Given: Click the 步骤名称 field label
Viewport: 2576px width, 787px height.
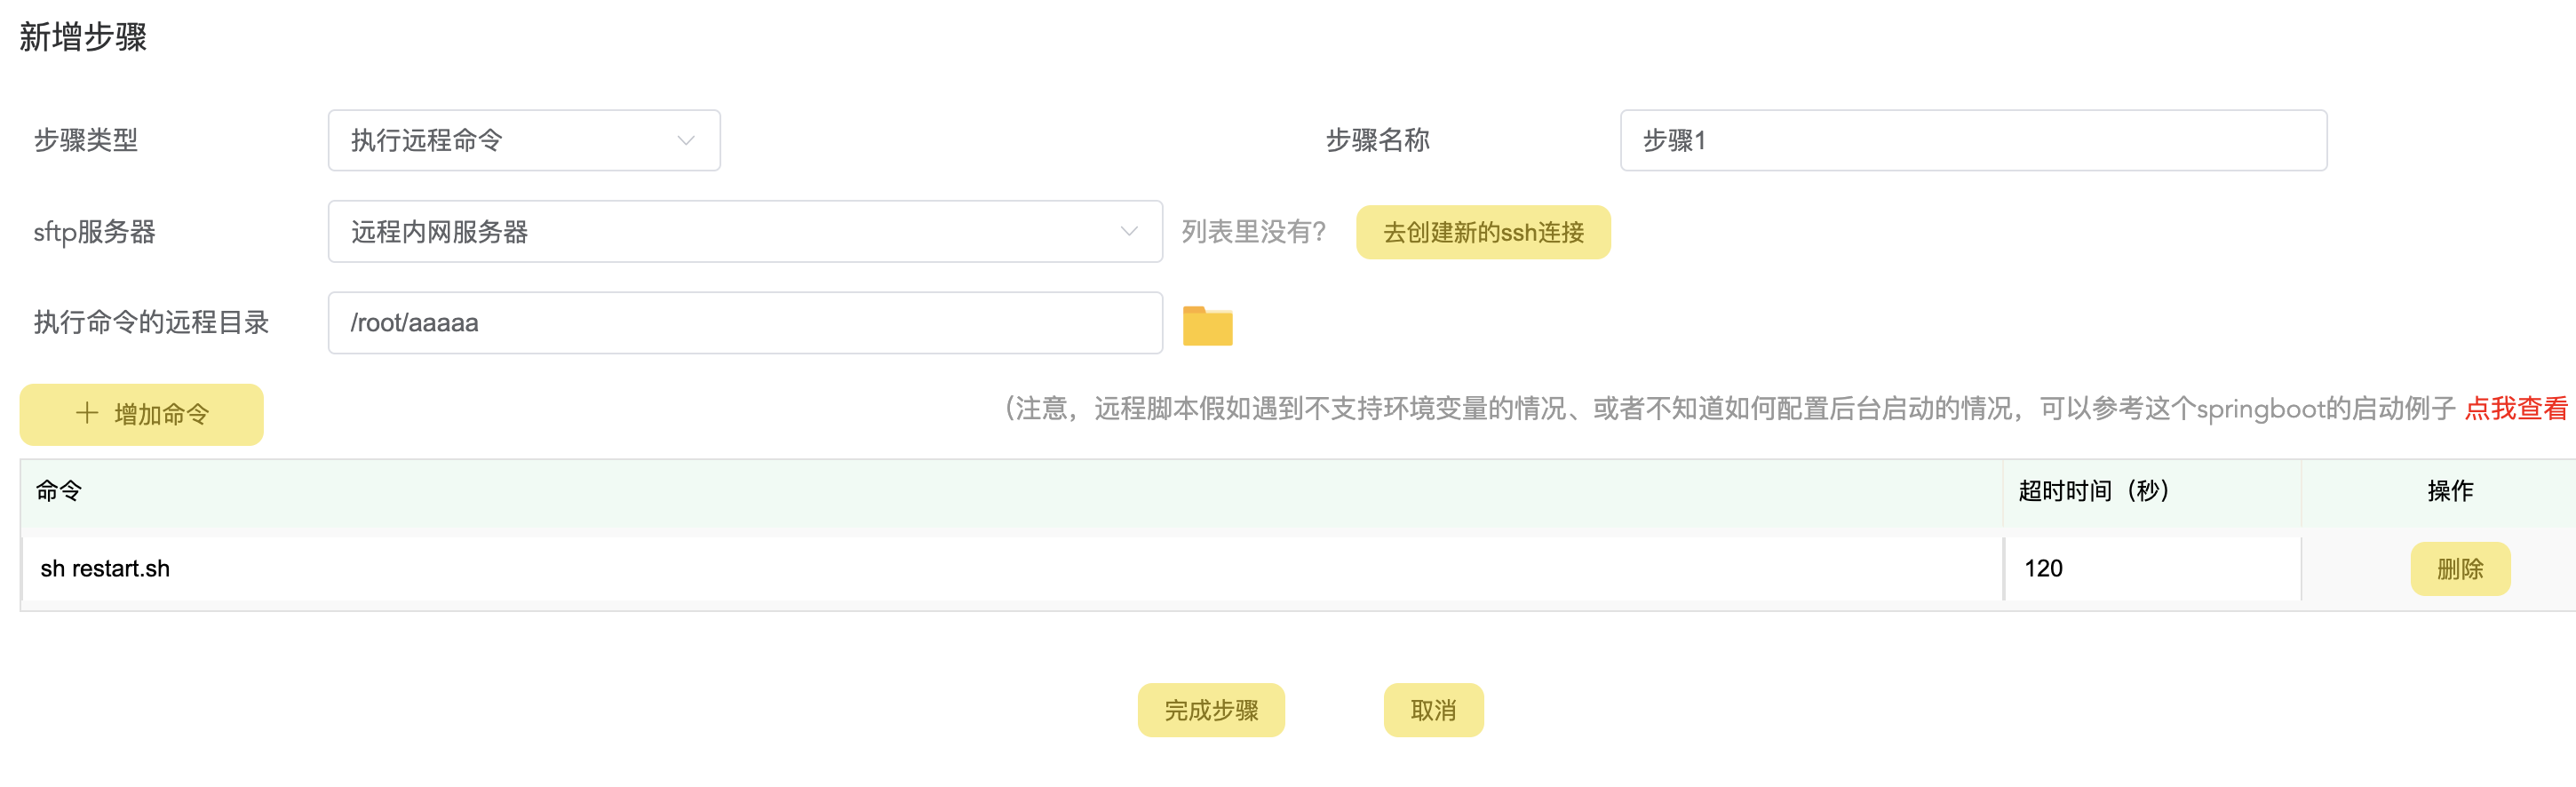Looking at the screenshot, I should tap(1377, 141).
